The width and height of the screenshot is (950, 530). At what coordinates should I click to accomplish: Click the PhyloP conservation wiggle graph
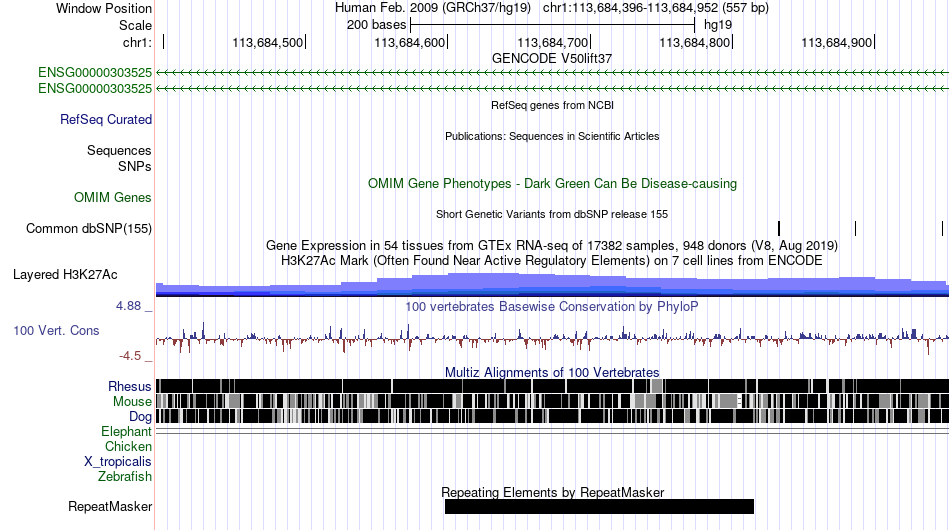(x=552, y=337)
